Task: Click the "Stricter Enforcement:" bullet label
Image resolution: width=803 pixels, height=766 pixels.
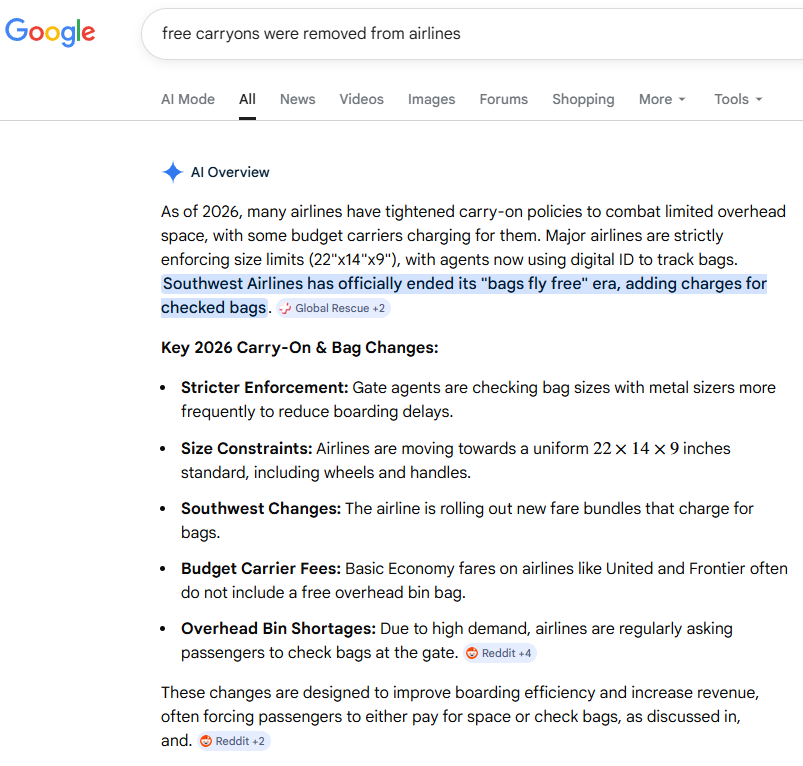Action: (264, 388)
